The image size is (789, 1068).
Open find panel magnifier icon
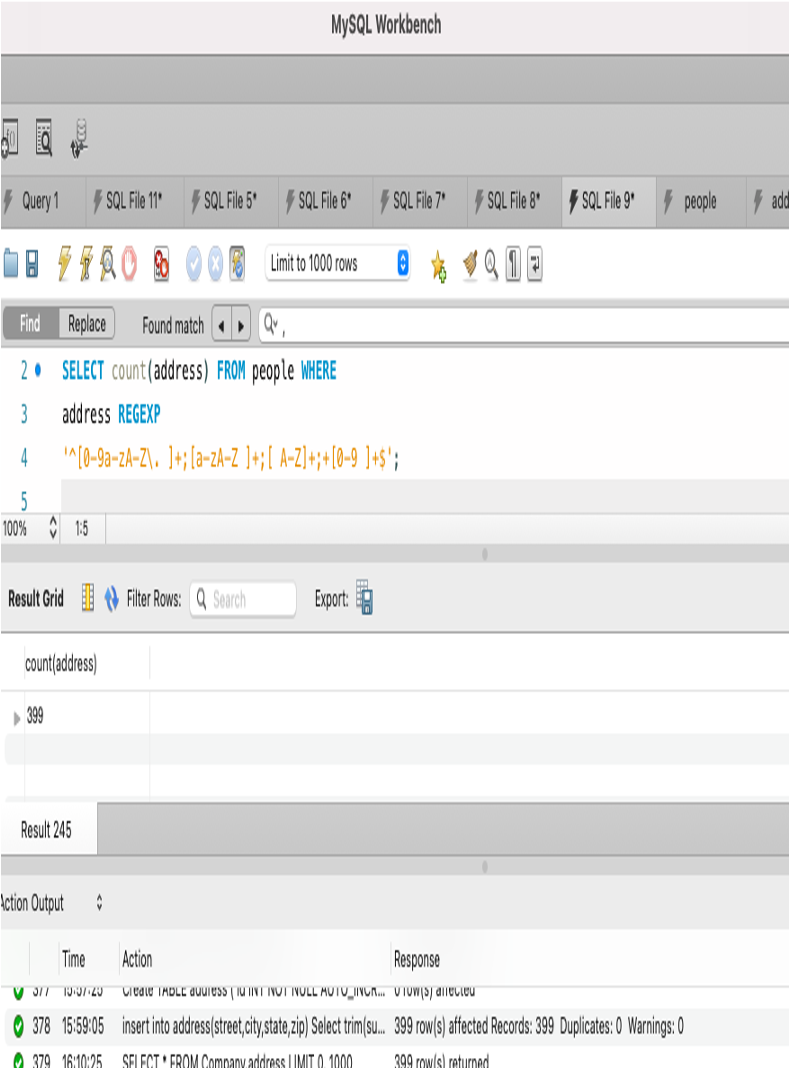491,264
